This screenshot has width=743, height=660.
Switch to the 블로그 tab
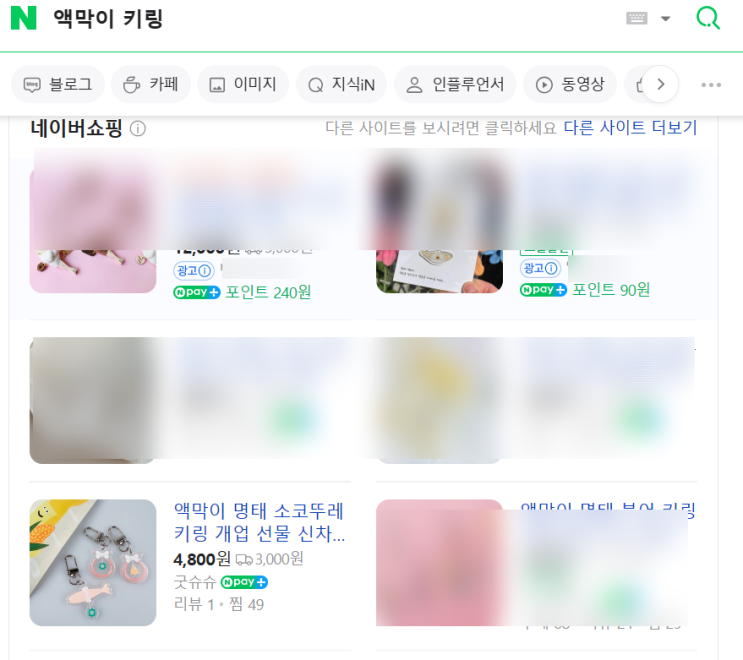click(58, 84)
